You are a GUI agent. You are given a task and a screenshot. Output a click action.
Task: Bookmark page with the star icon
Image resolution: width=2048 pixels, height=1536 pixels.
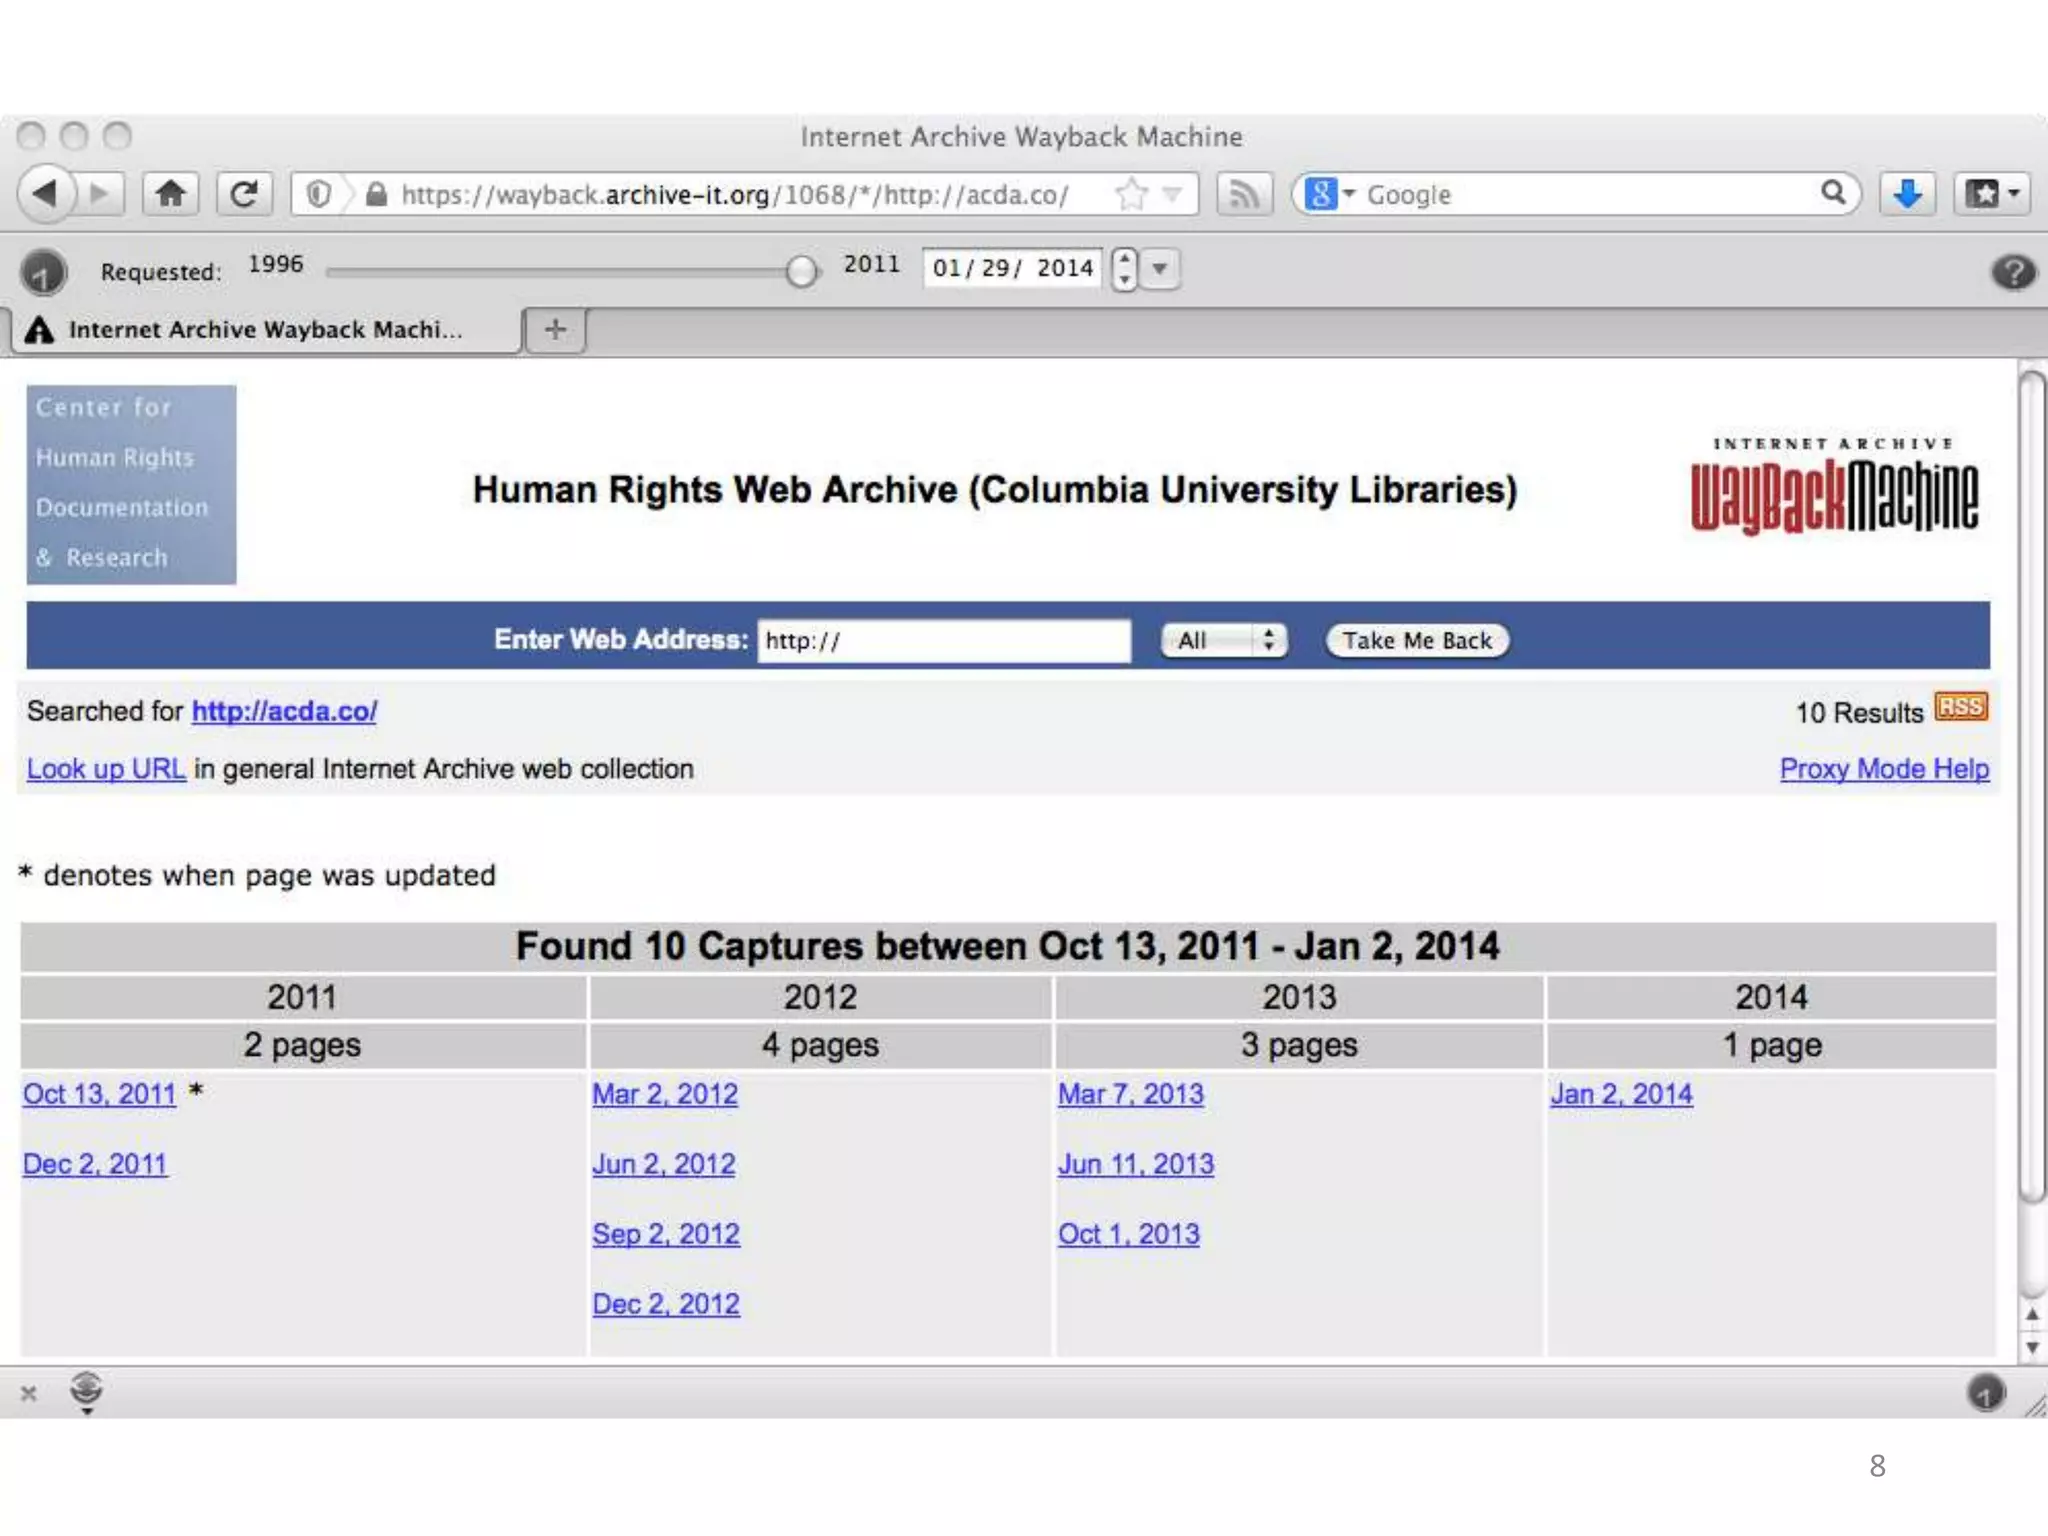pos(1131,193)
